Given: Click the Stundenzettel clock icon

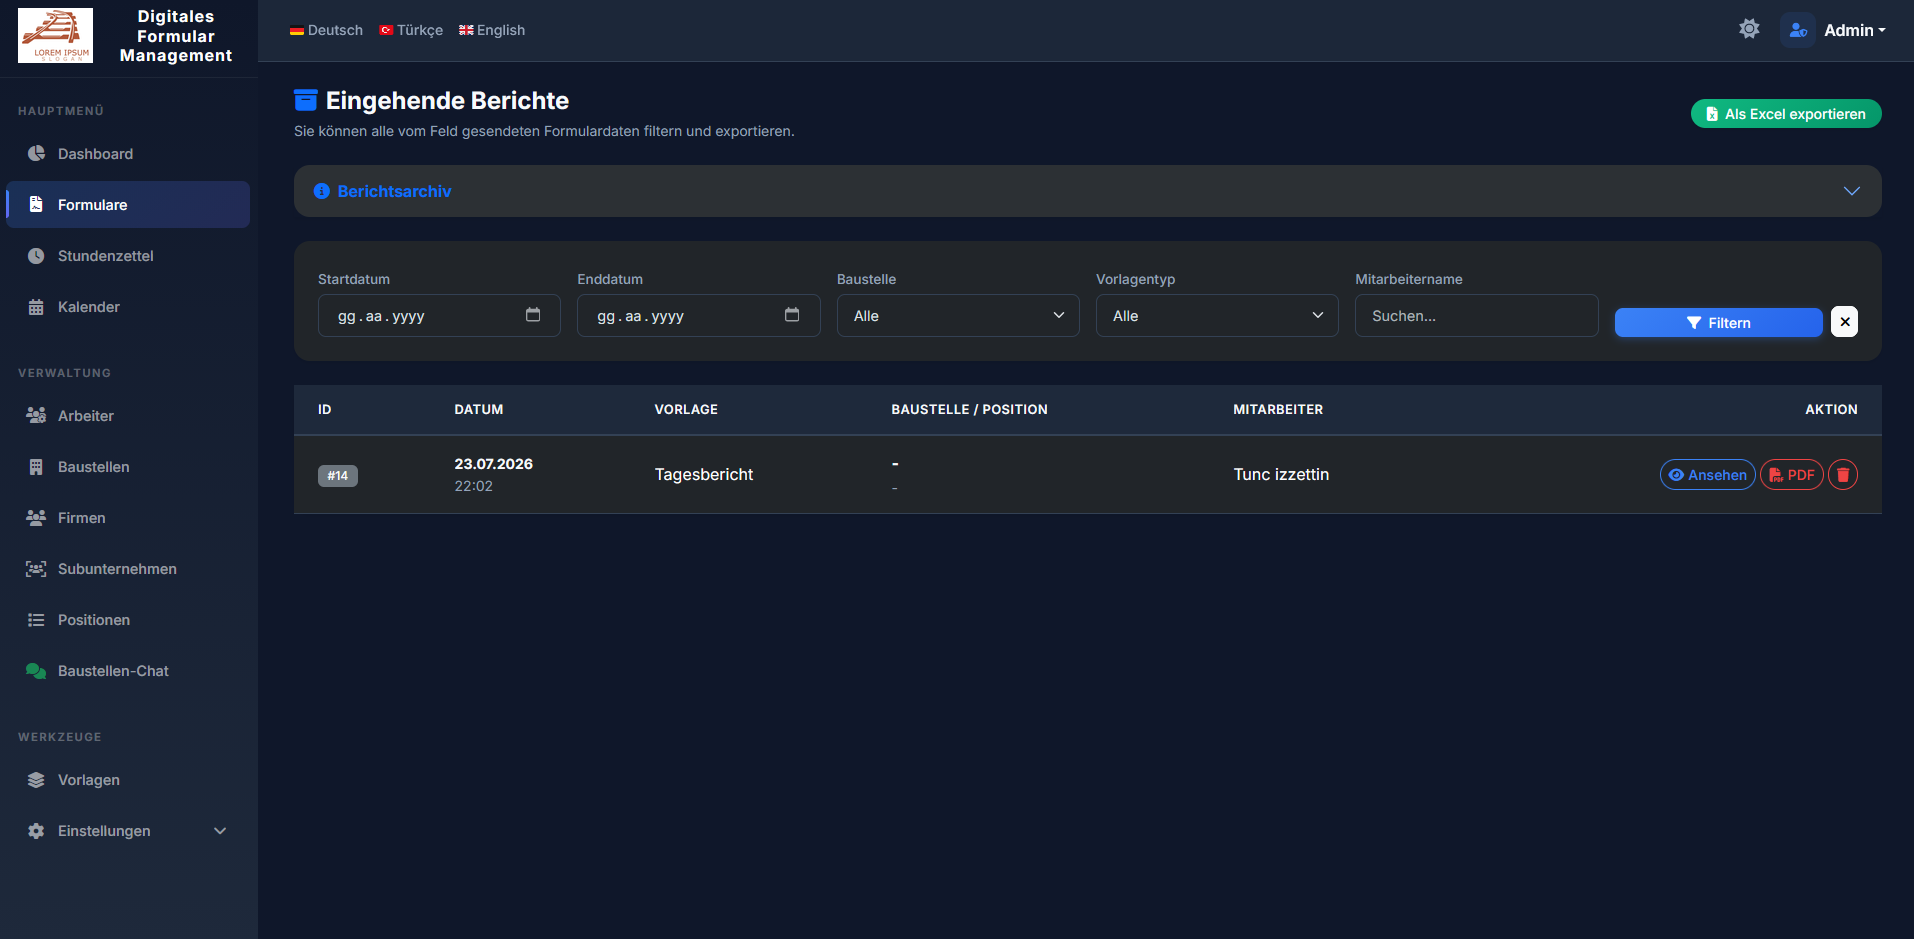Looking at the screenshot, I should click(x=36, y=255).
